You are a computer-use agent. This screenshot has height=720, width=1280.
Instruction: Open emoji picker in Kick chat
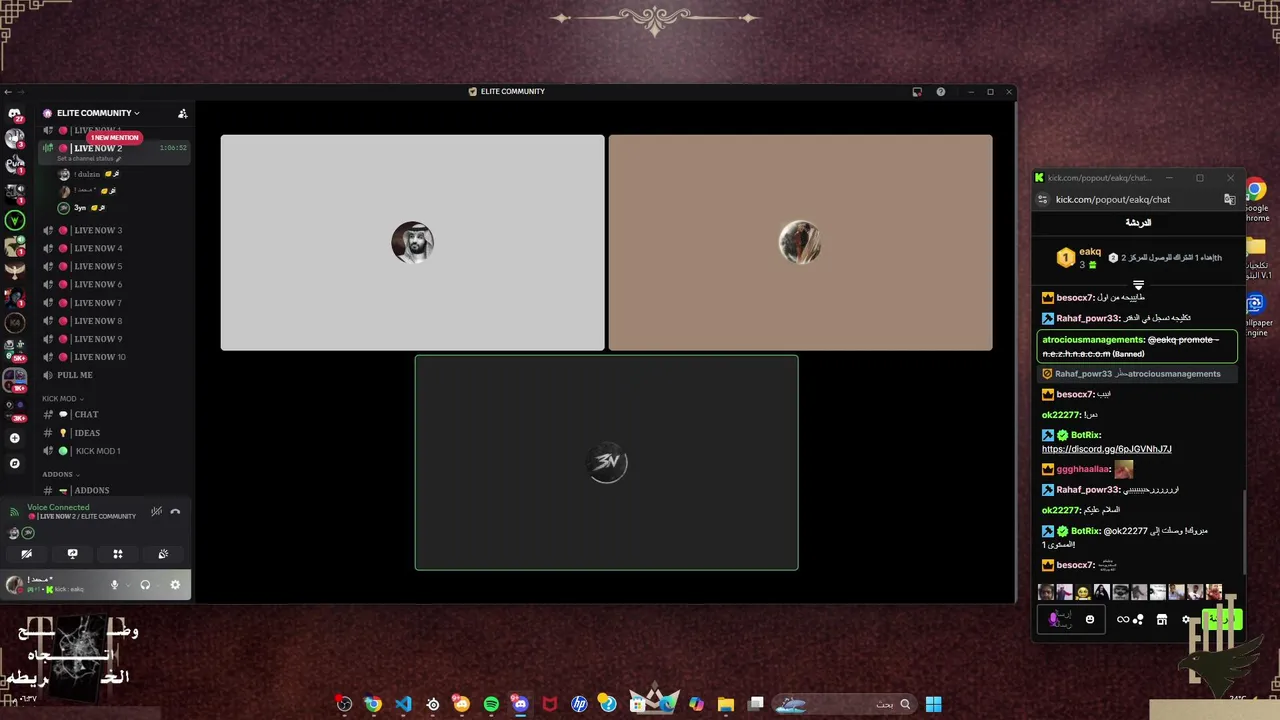pos(1090,620)
